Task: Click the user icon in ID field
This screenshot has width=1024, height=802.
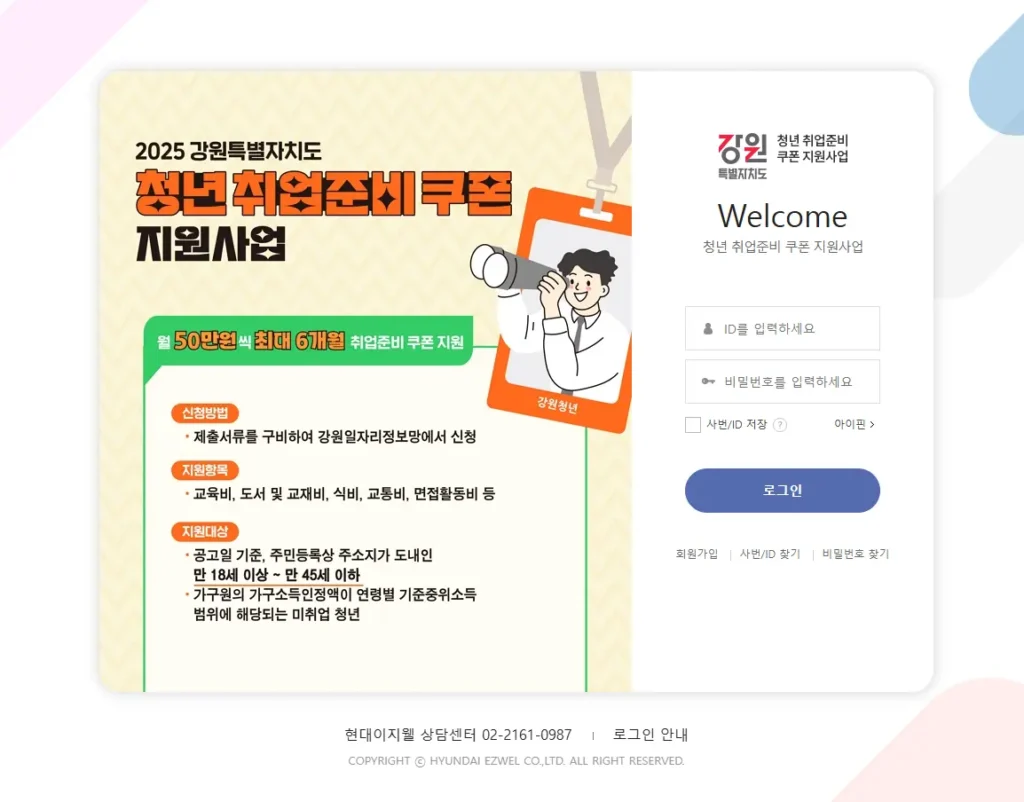Action: point(708,329)
